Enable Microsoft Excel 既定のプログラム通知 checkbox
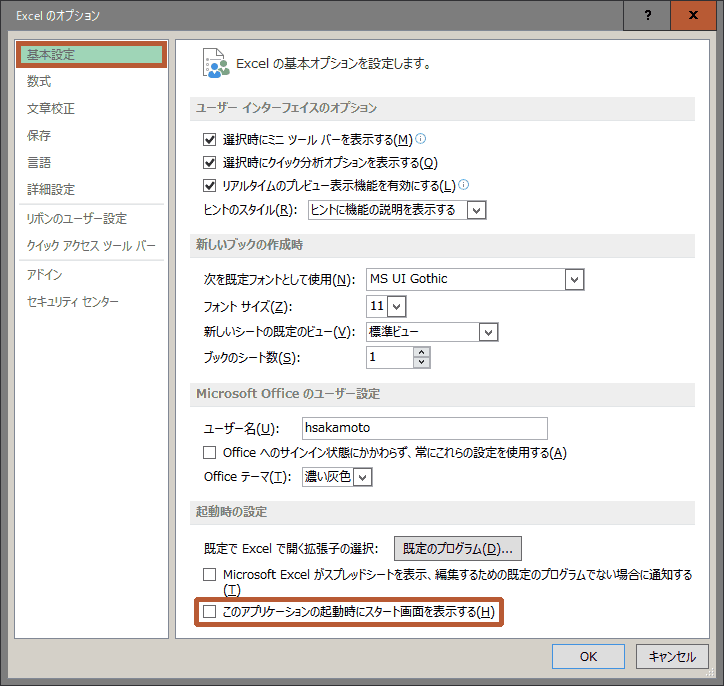The width and height of the screenshot is (724, 686). tap(210, 574)
